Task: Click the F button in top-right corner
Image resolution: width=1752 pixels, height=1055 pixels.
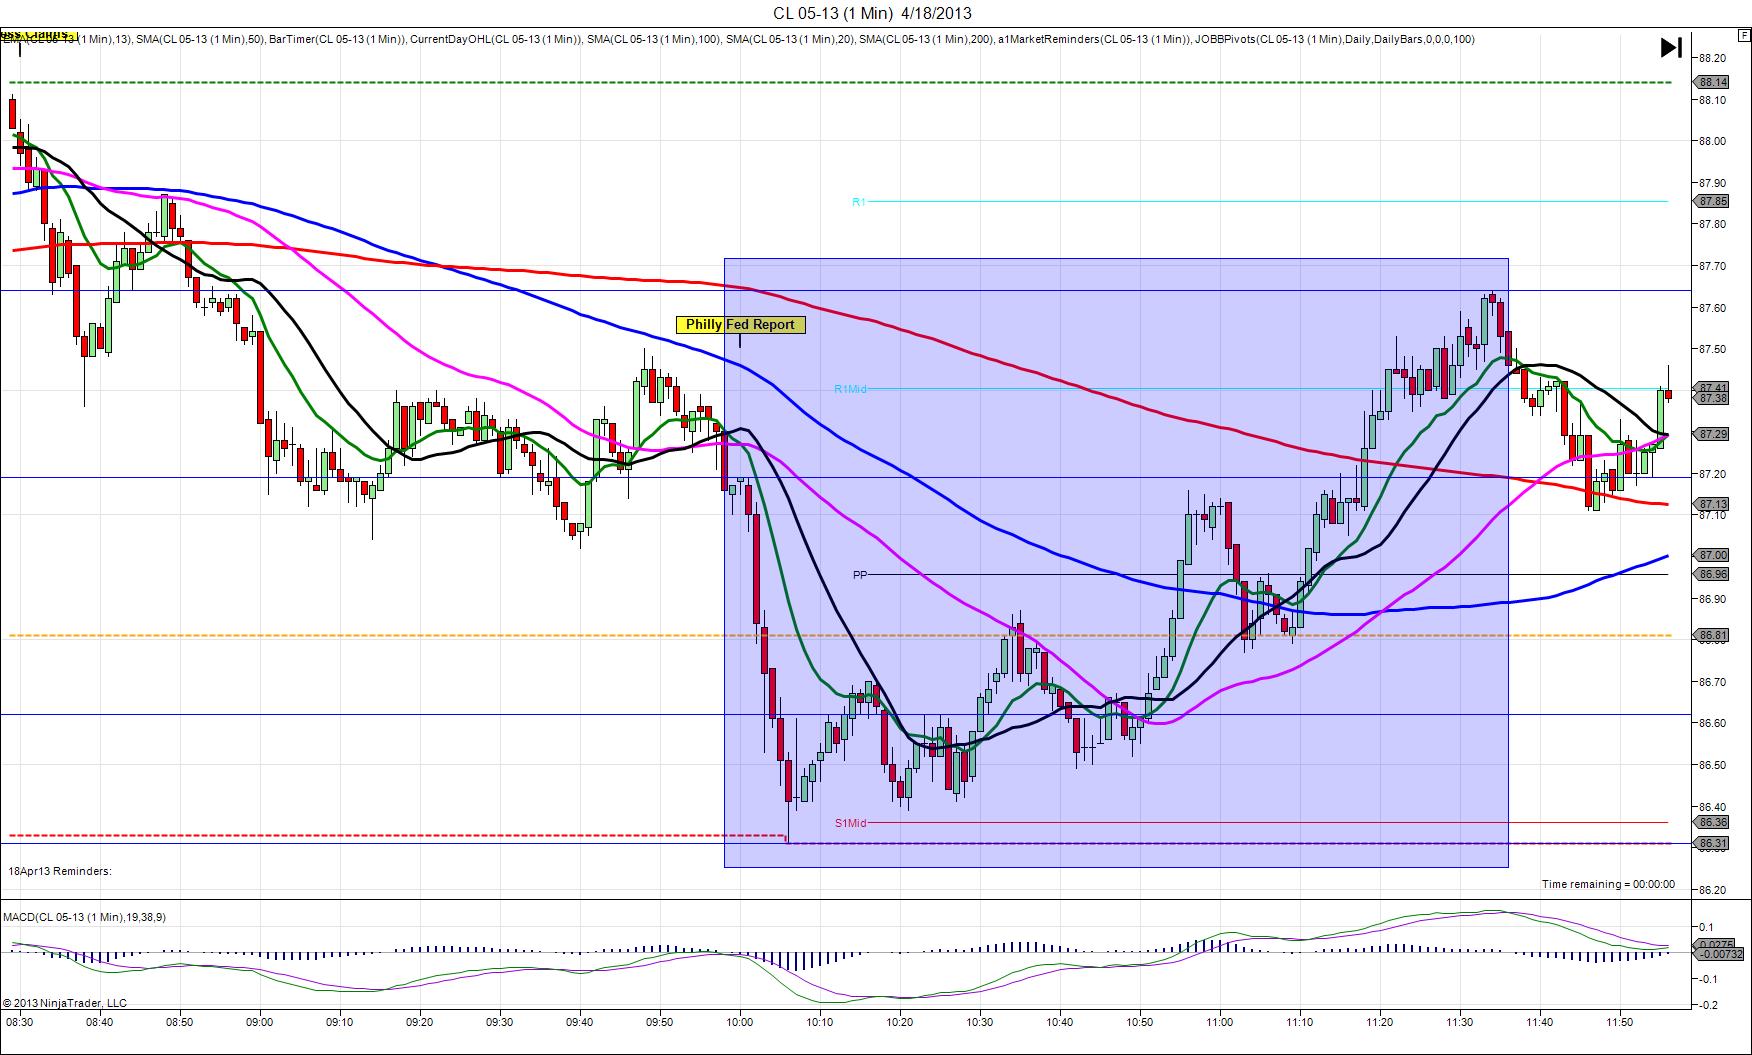Action: (1744, 34)
